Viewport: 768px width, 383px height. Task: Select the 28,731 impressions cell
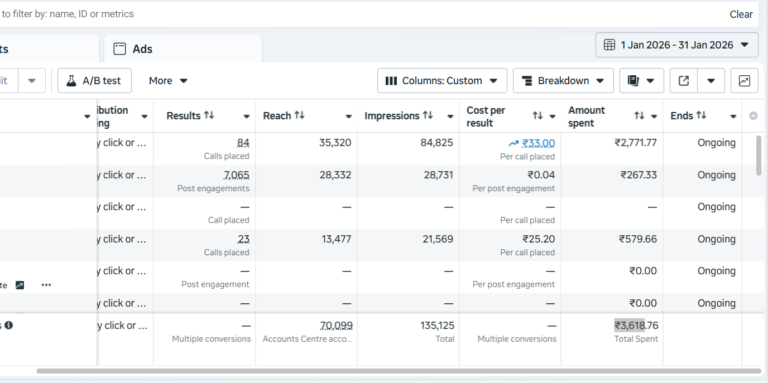coord(437,175)
